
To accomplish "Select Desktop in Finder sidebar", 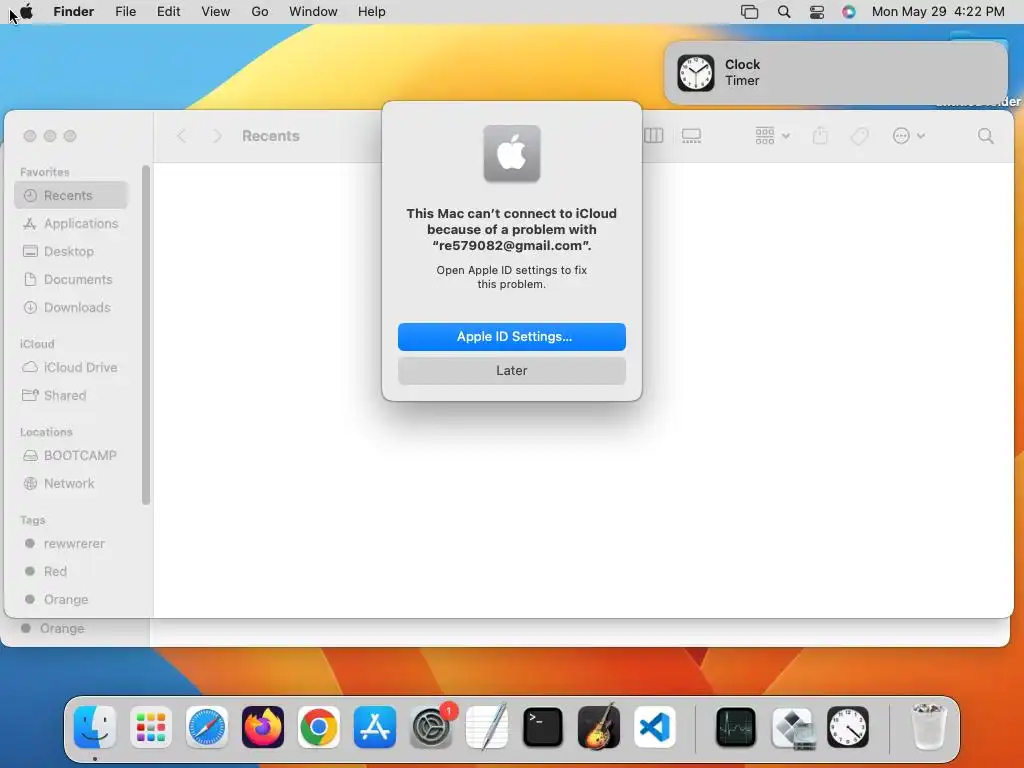I will (x=71, y=251).
